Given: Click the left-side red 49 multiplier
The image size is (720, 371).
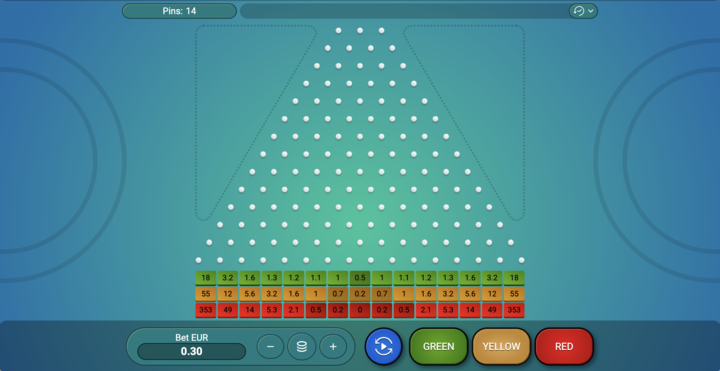Looking at the screenshot, I should click(228, 310).
